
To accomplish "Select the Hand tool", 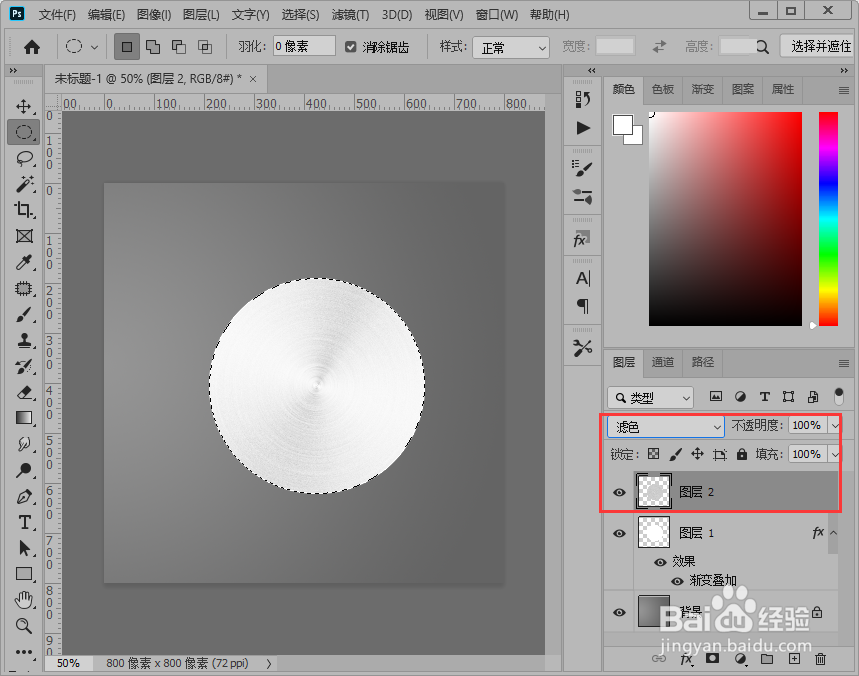I will point(24,600).
